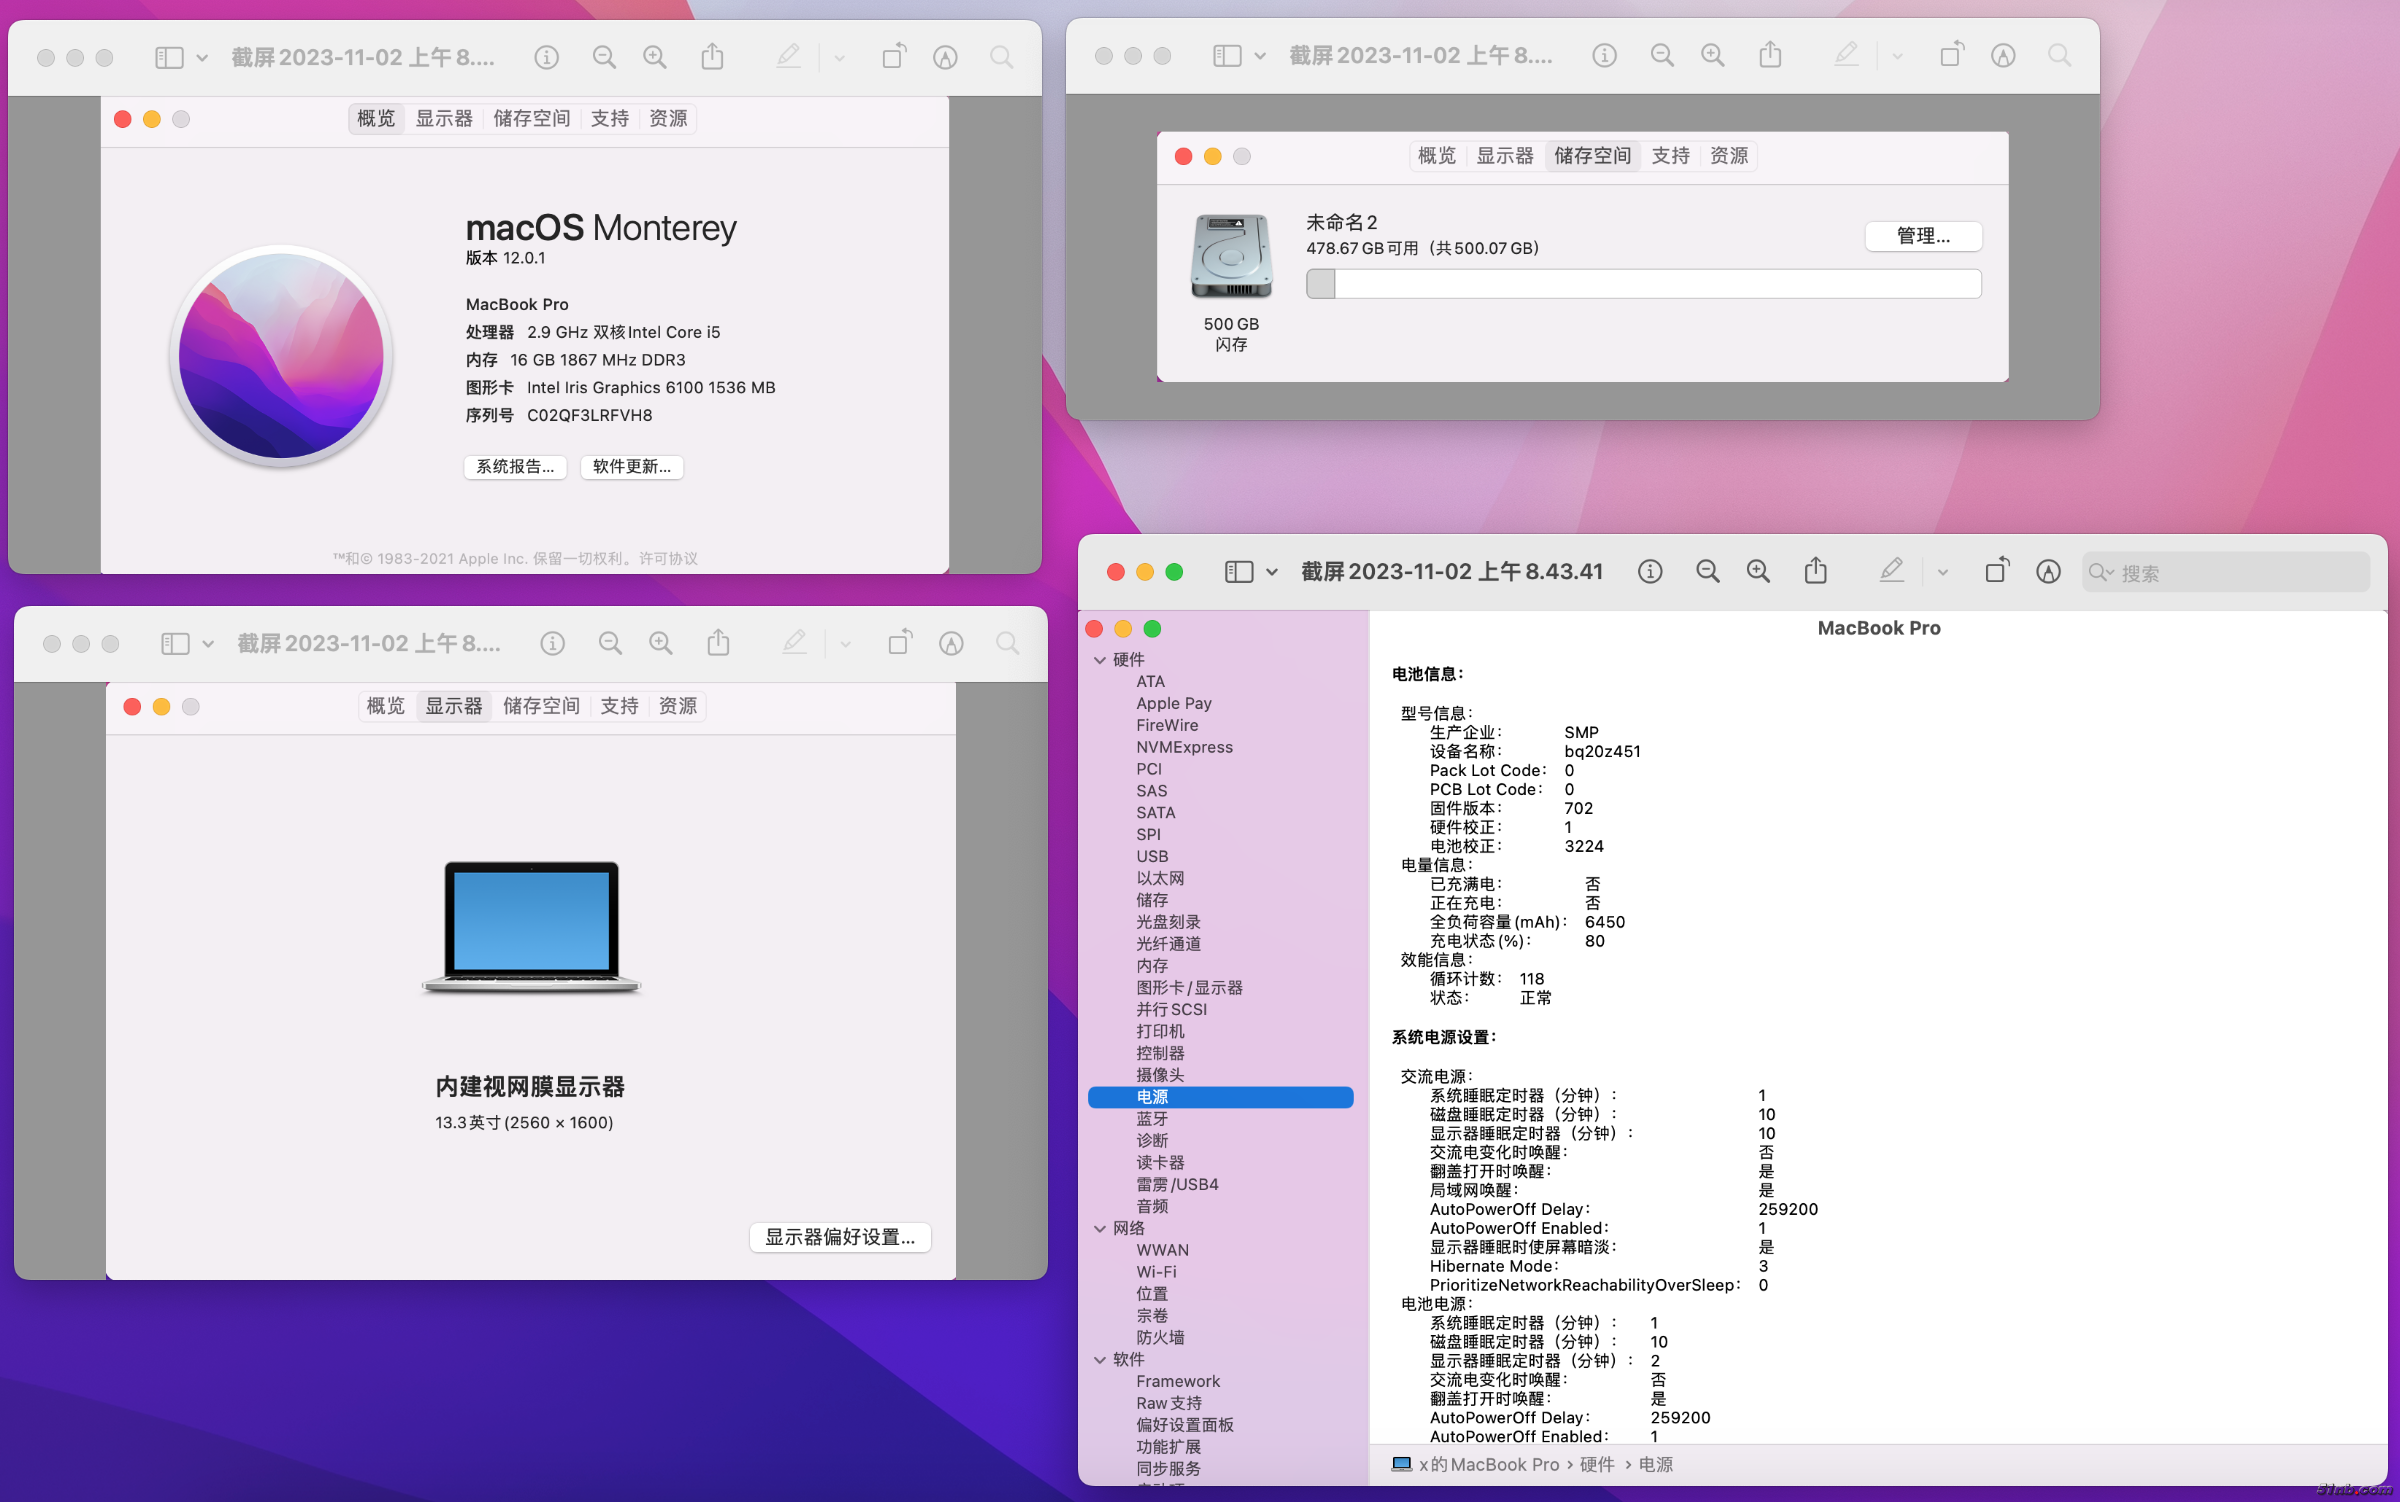Select 蓝牙 in hardware tree
Screen dimensions: 2400x1502
point(1152,1118)
